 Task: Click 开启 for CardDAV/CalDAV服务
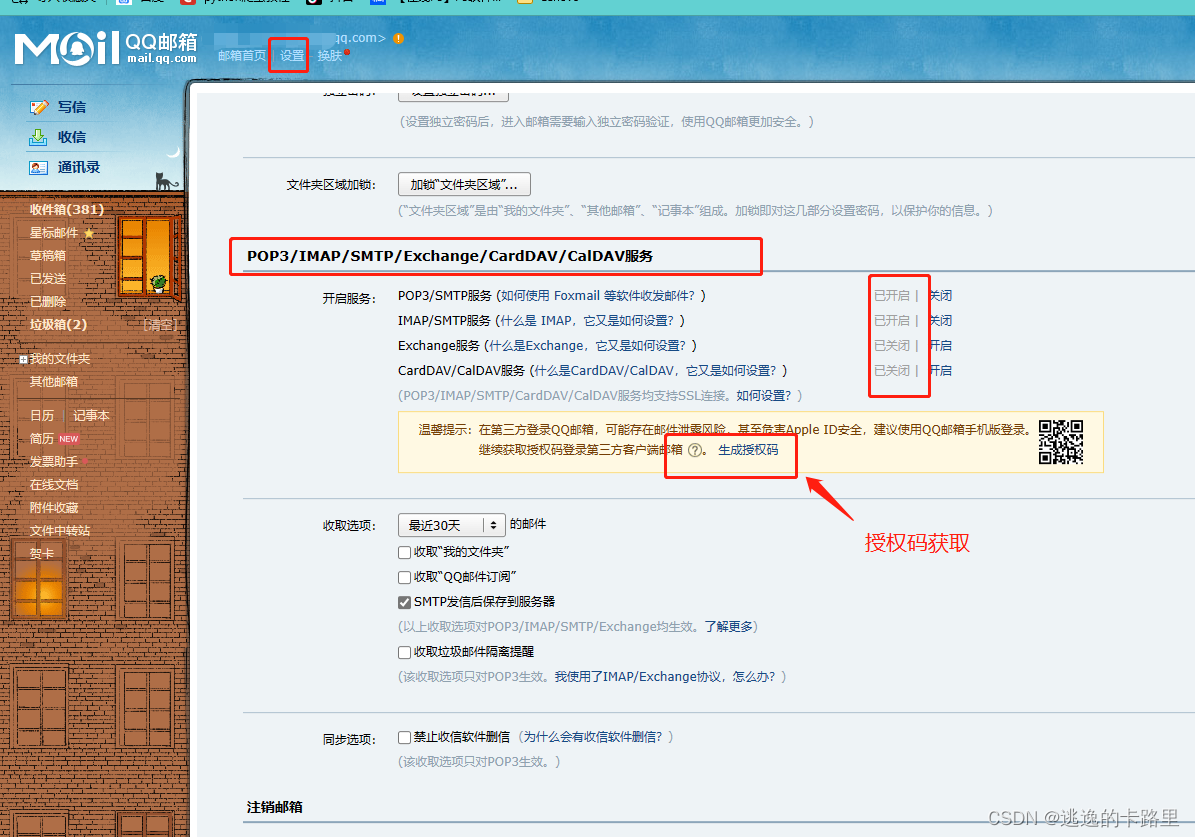[x=941, y=371]
